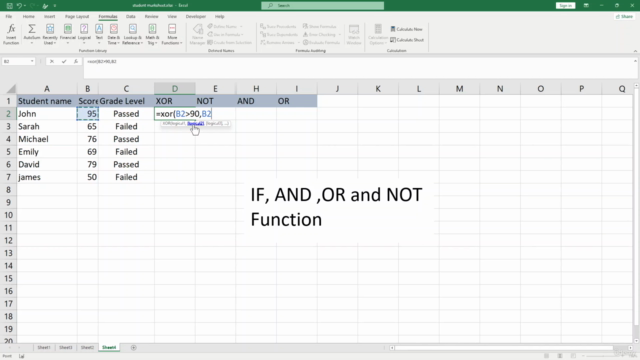The height and width of the screenshot is (360, 640).
Task: Click the fx icon beside formula bar
Action: 76,61
